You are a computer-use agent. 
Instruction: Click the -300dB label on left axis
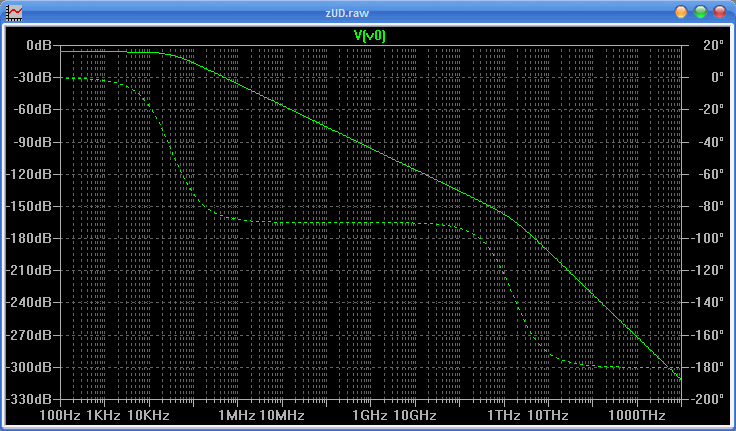[31, 368]
